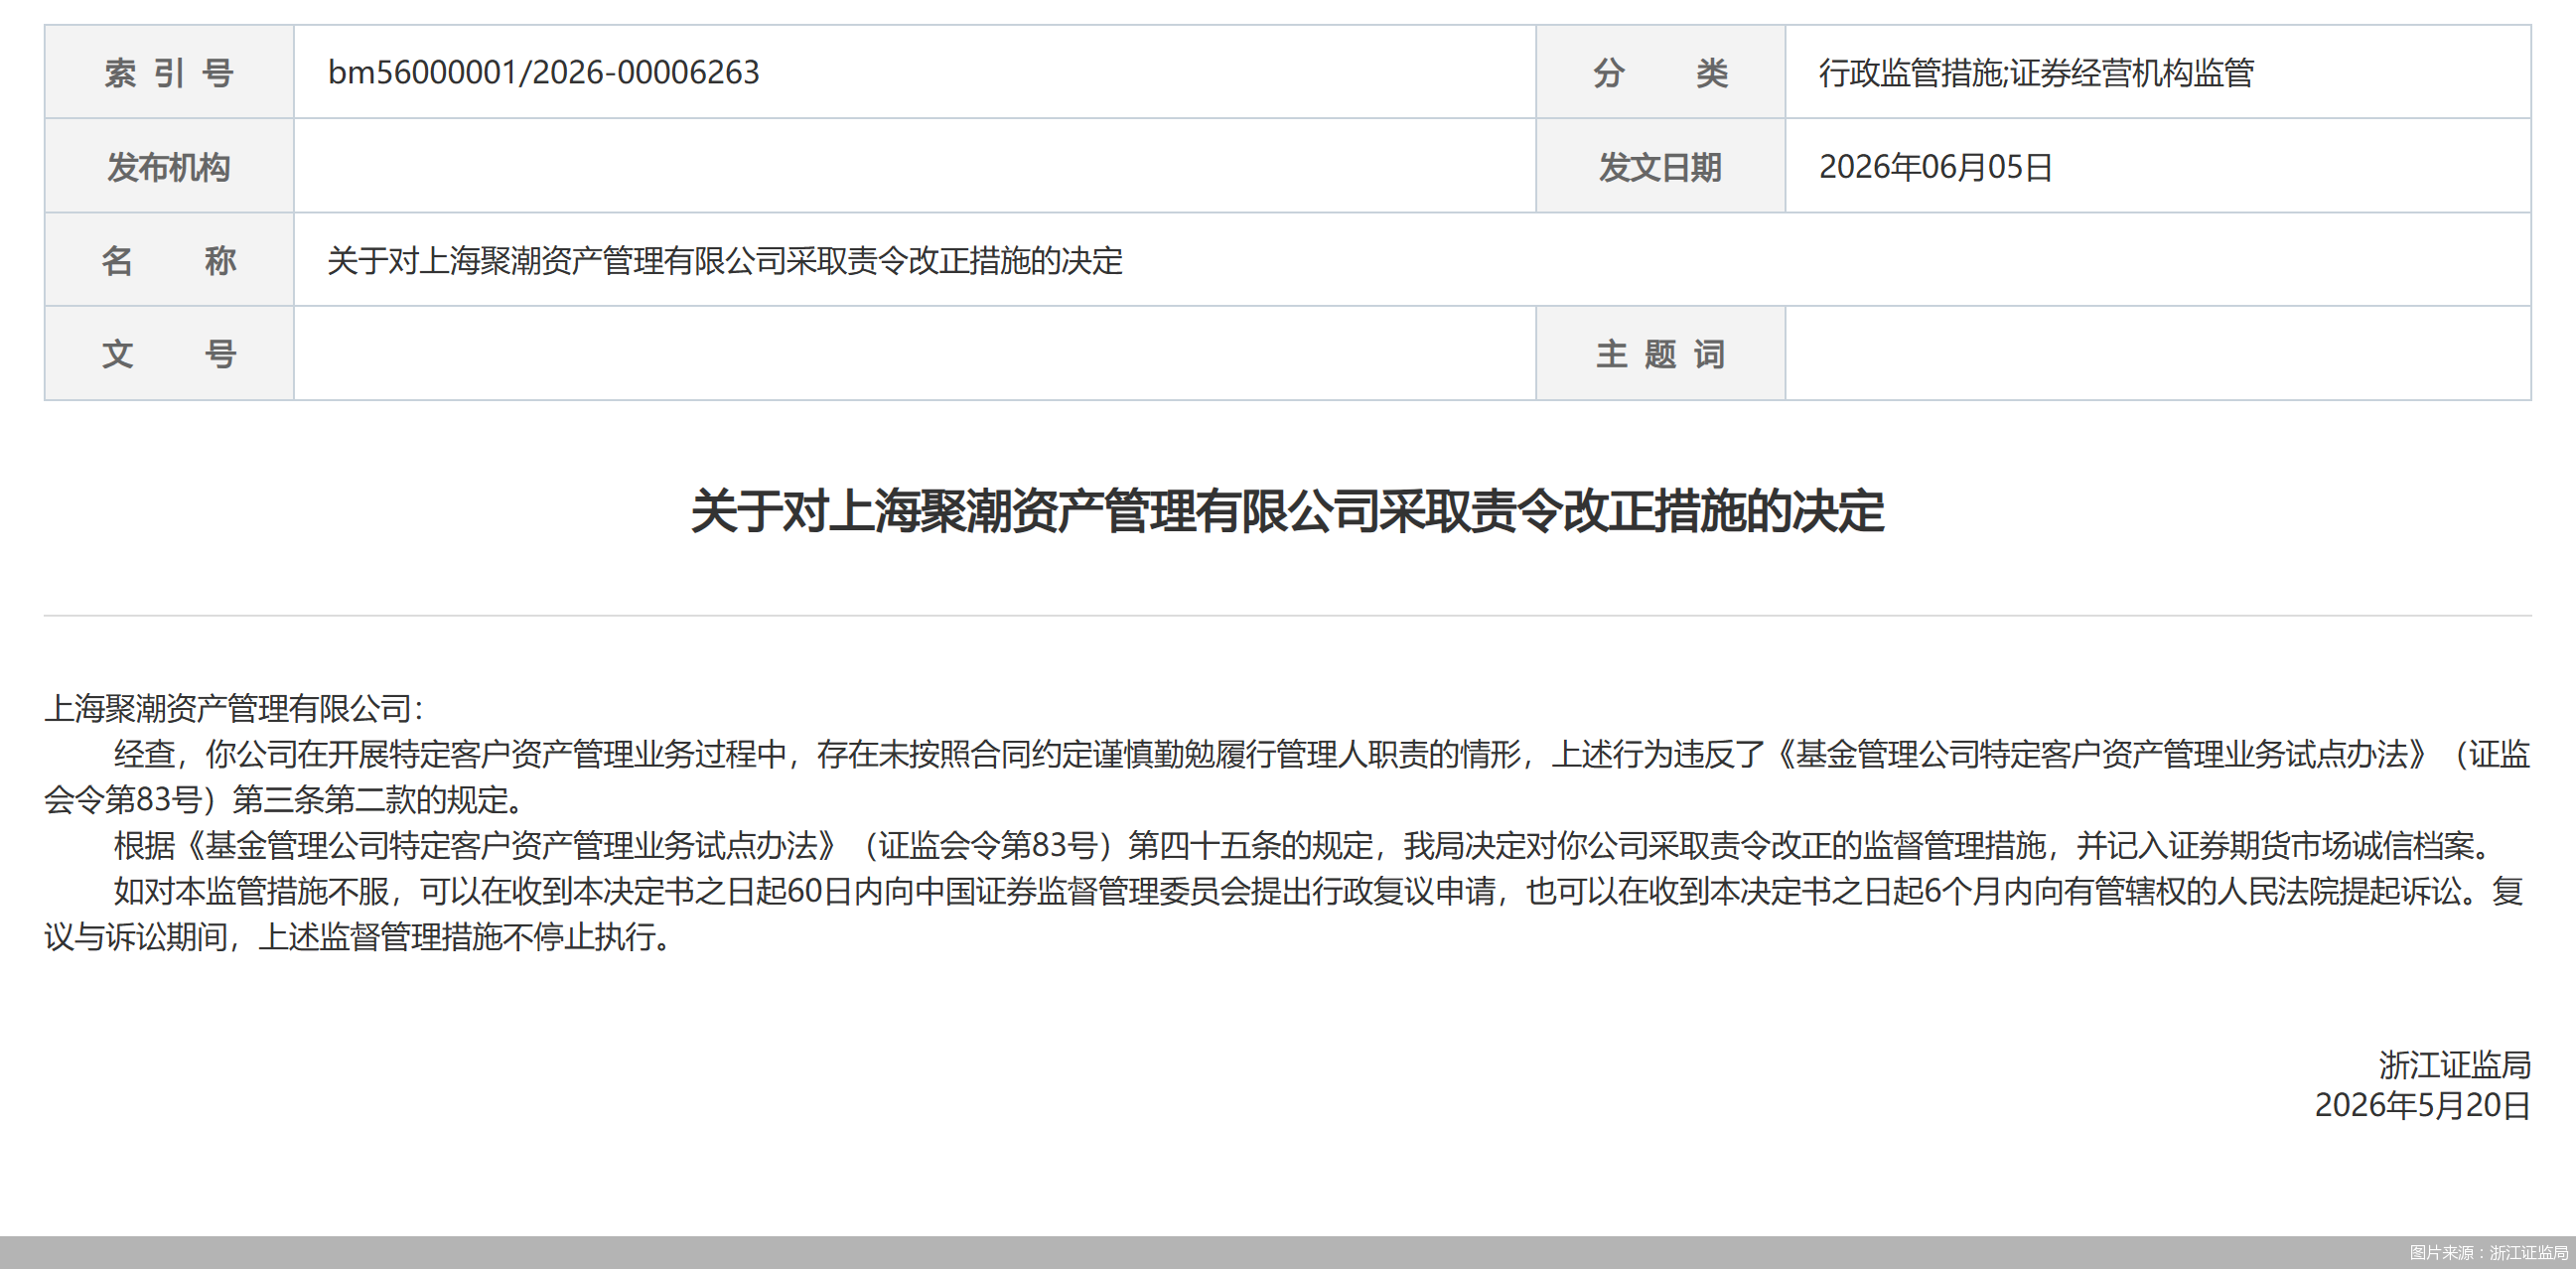Click salutation 上海聚潮资产管理有限公司:
The width and height of the screenshot is (2576, 1269).
tap(234, 708)
